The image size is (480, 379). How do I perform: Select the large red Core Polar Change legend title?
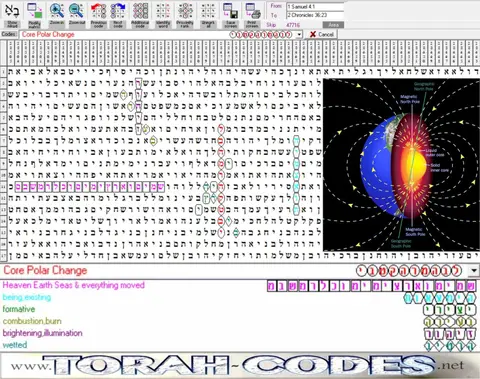click(45, 270)
